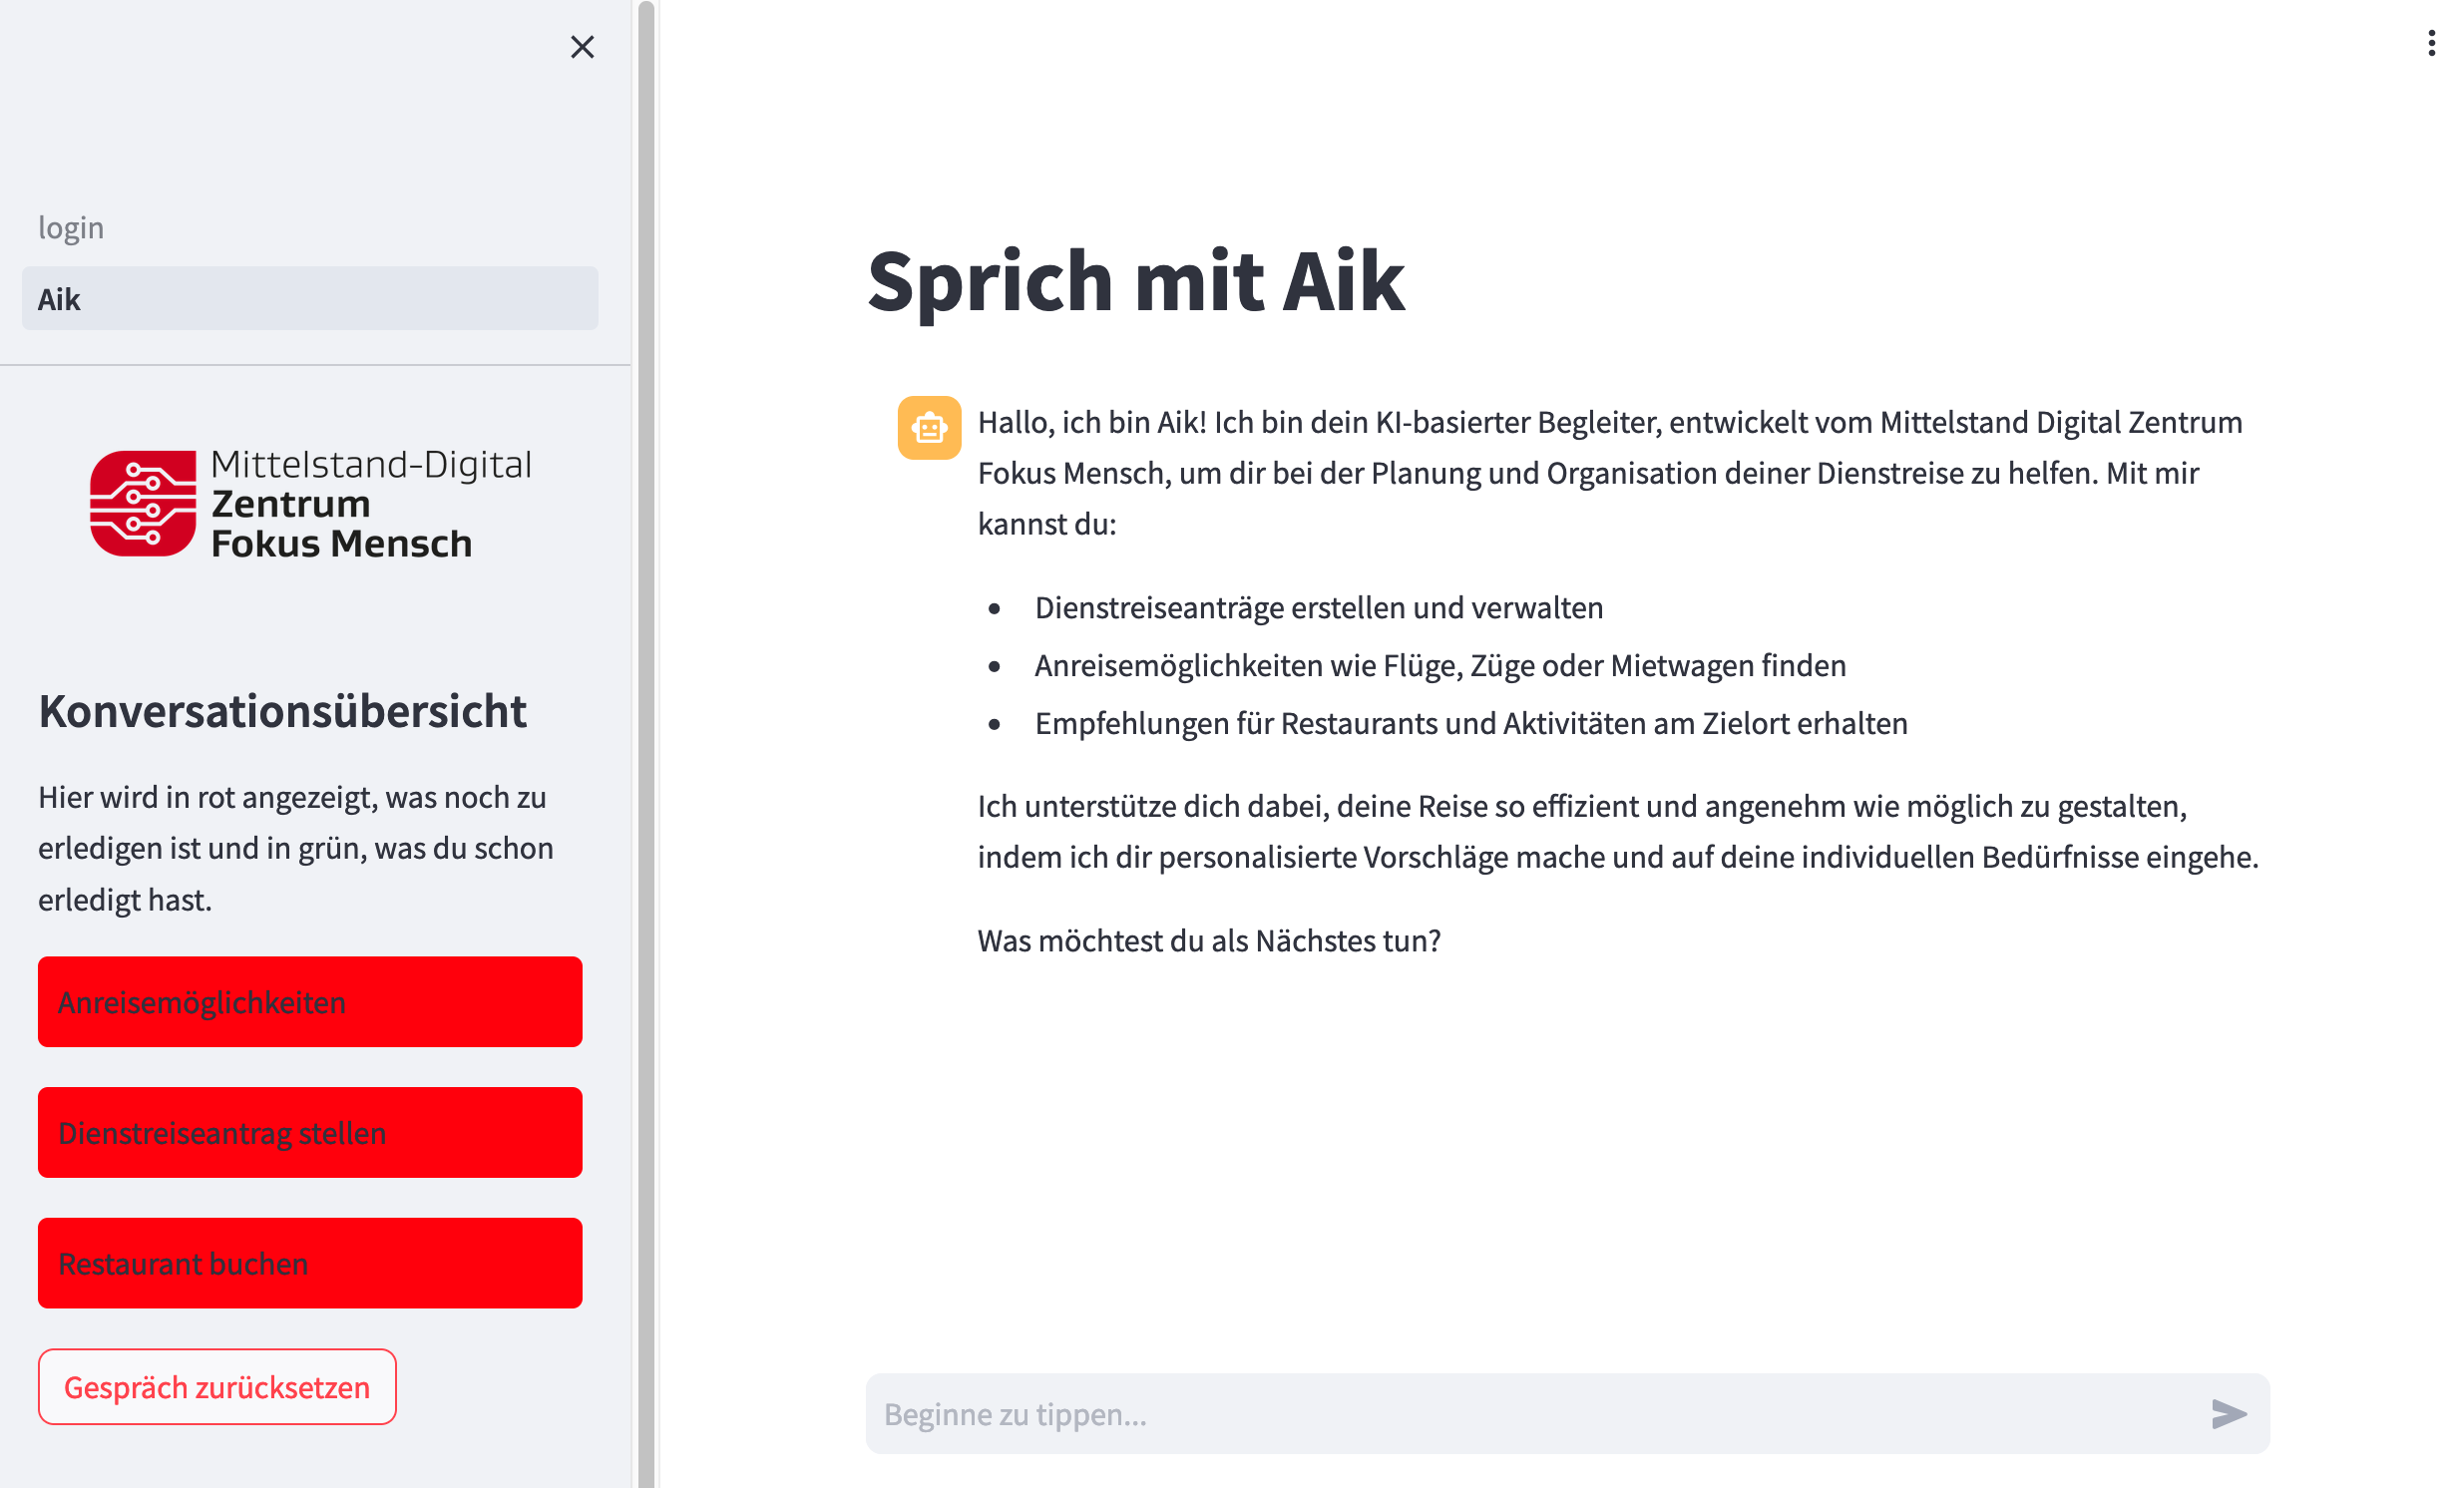Viewport: 2464px width, 1488px height.
Task: Reset chat via Gespräch zurücksetzen
Action: (x=217, y=1387)
